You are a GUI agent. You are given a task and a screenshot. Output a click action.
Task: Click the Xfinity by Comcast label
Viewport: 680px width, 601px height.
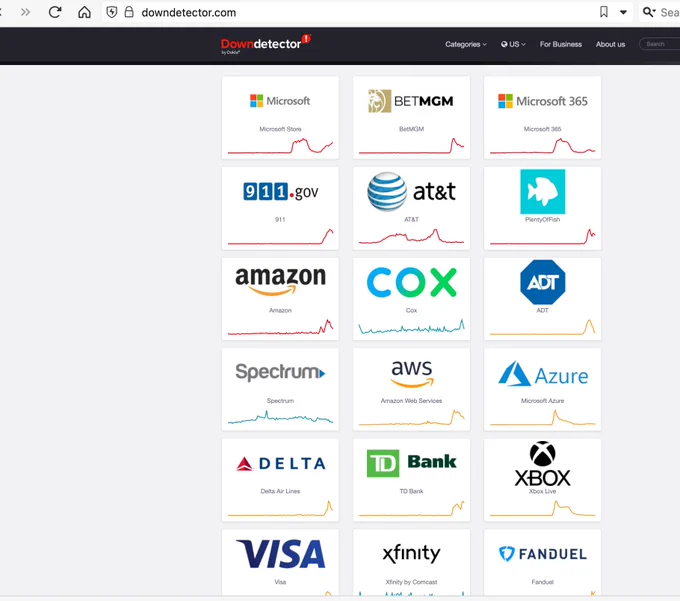click(x=411, y=582)
